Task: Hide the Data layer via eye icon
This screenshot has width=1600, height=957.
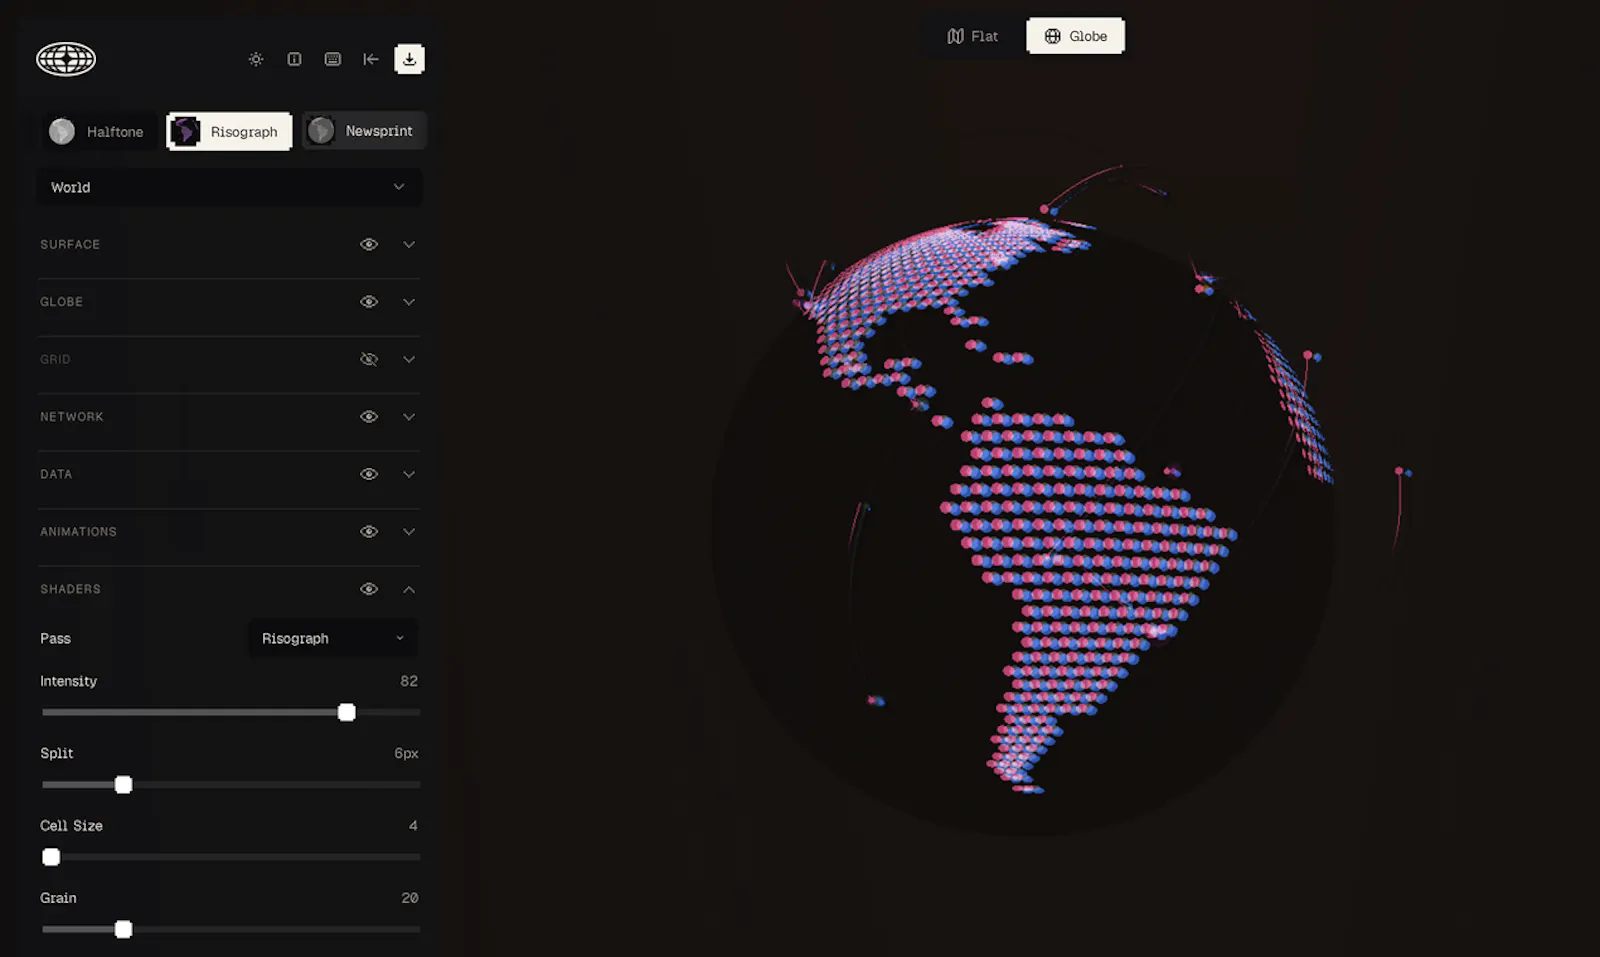Action: point(369,474)
